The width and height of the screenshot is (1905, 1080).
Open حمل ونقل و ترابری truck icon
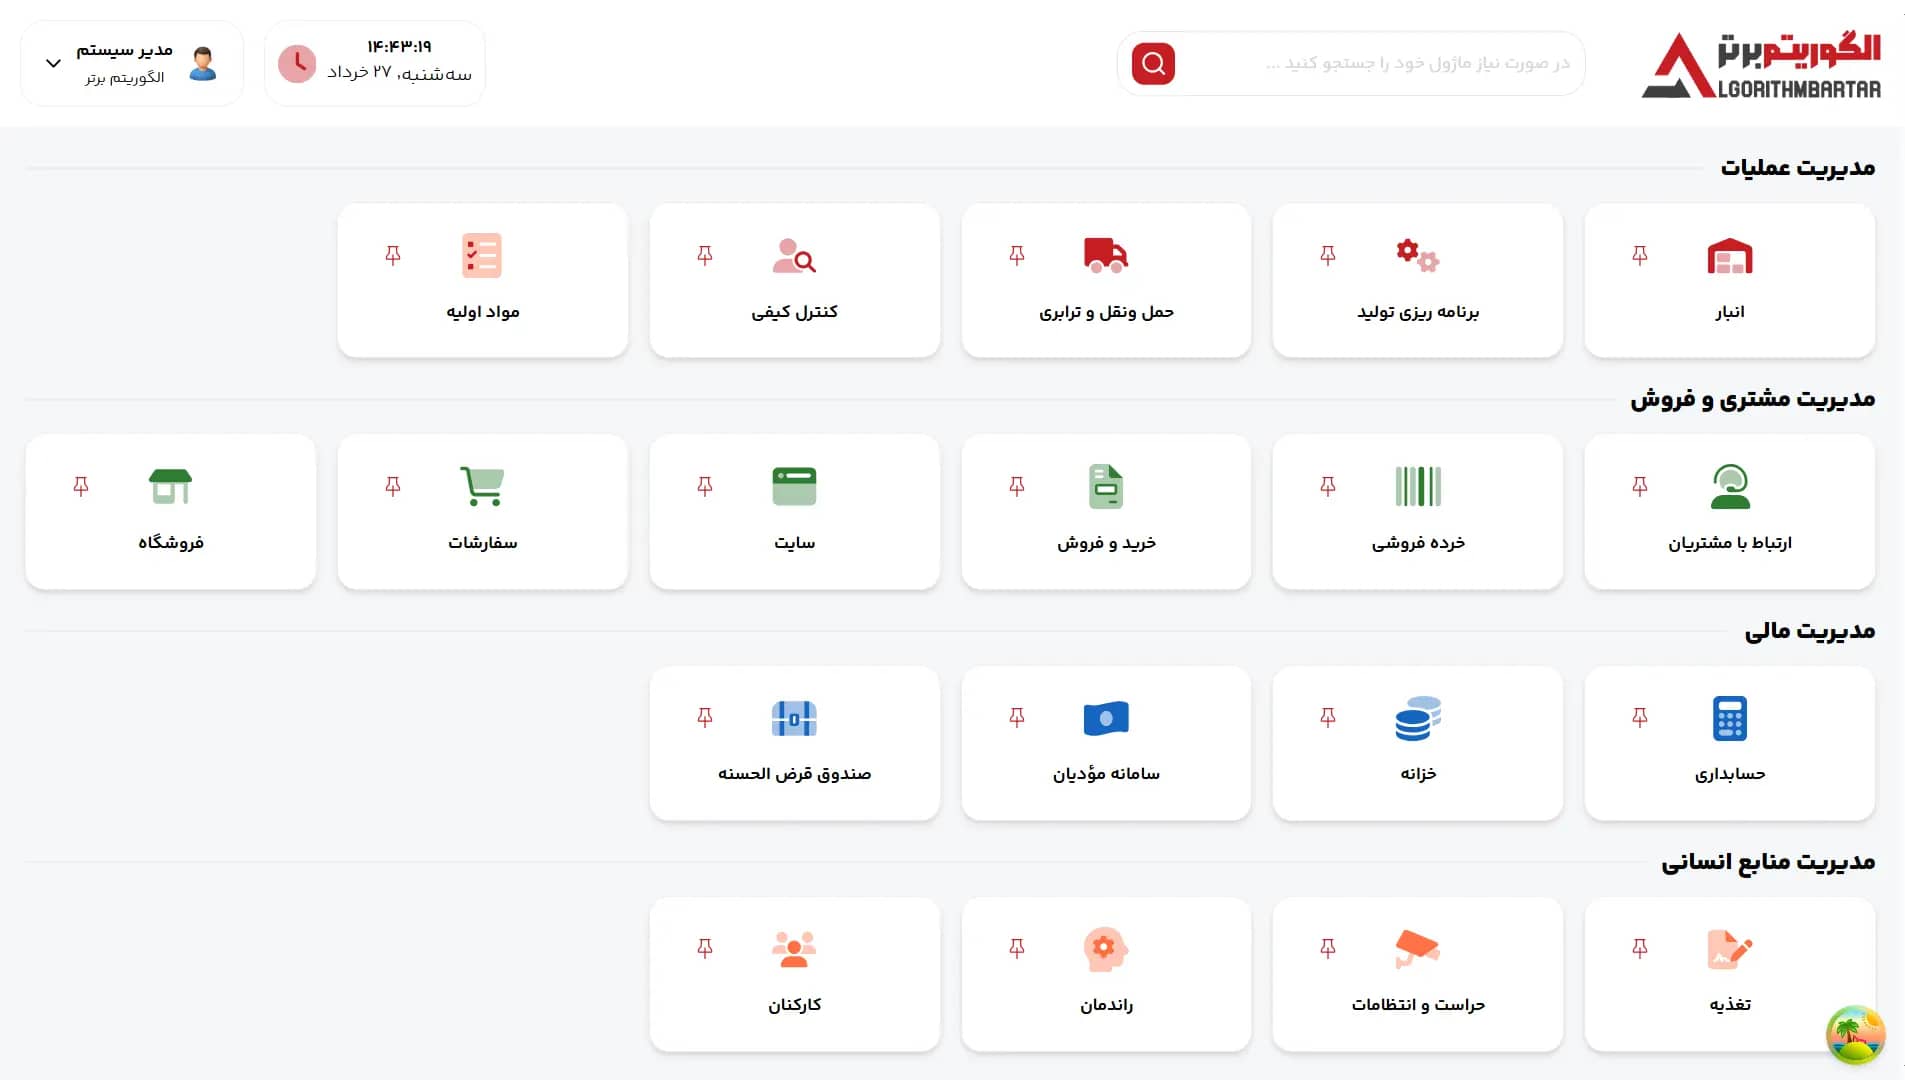pyautogui.click(x=1105, y=256)
